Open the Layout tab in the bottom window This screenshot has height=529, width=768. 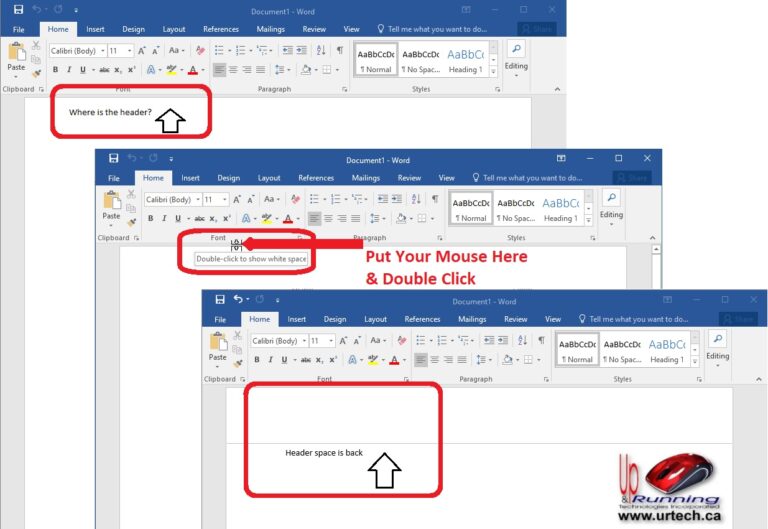[375, 320]
